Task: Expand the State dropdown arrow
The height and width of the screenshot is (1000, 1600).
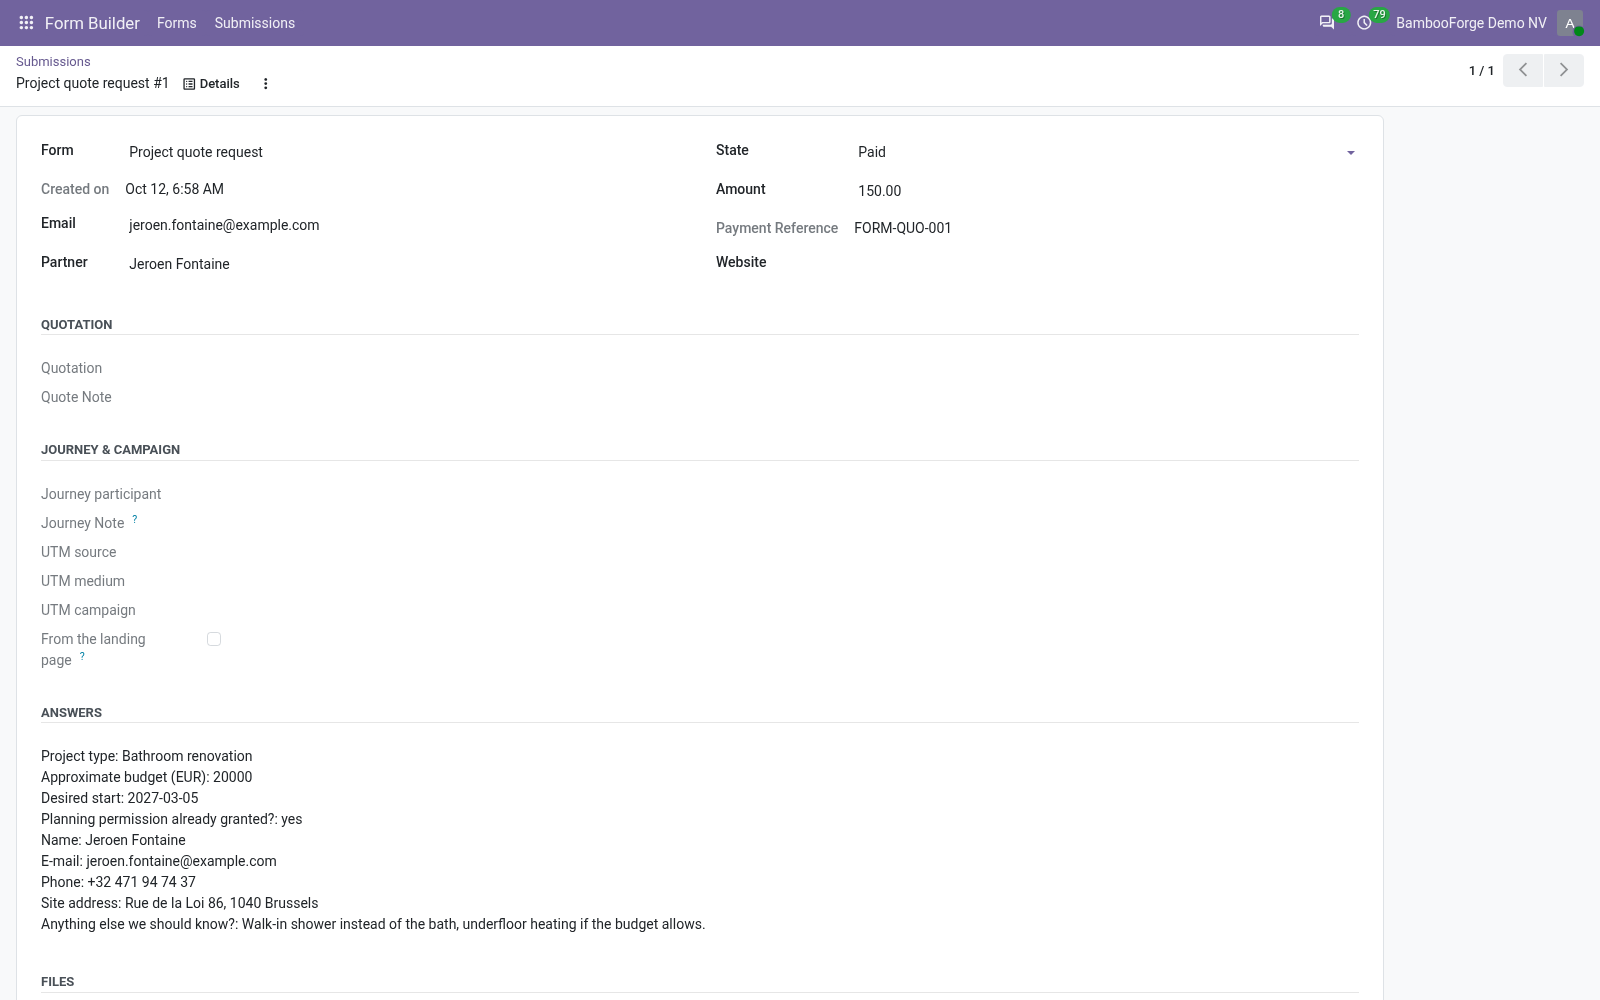Action: (x=1350, y=153)
